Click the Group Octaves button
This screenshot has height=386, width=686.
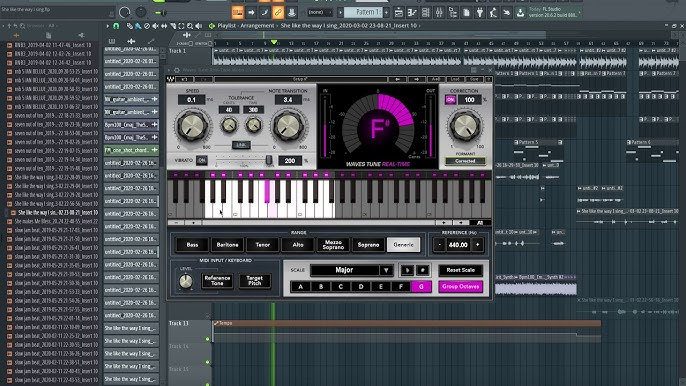(x=460, y=287)
